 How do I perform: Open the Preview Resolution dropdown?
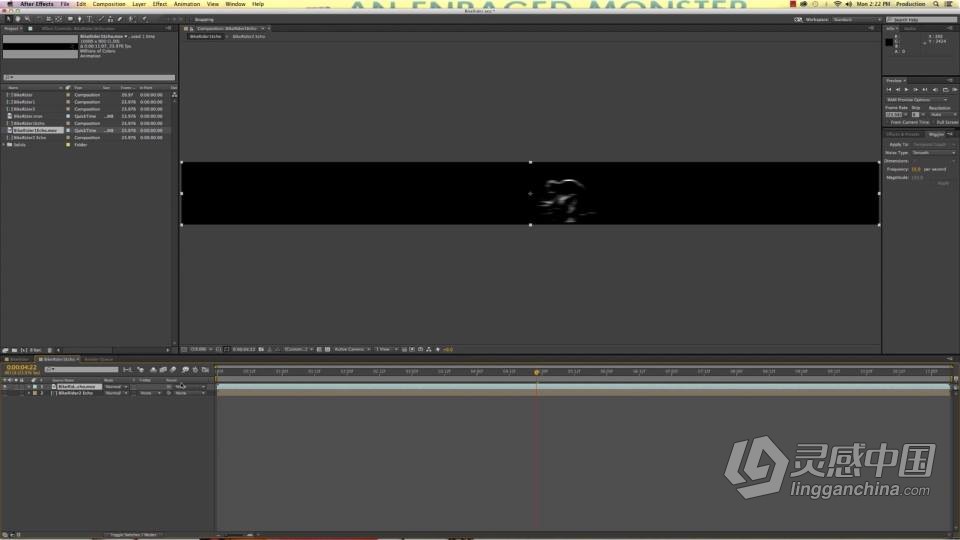[x=943, y=114]
